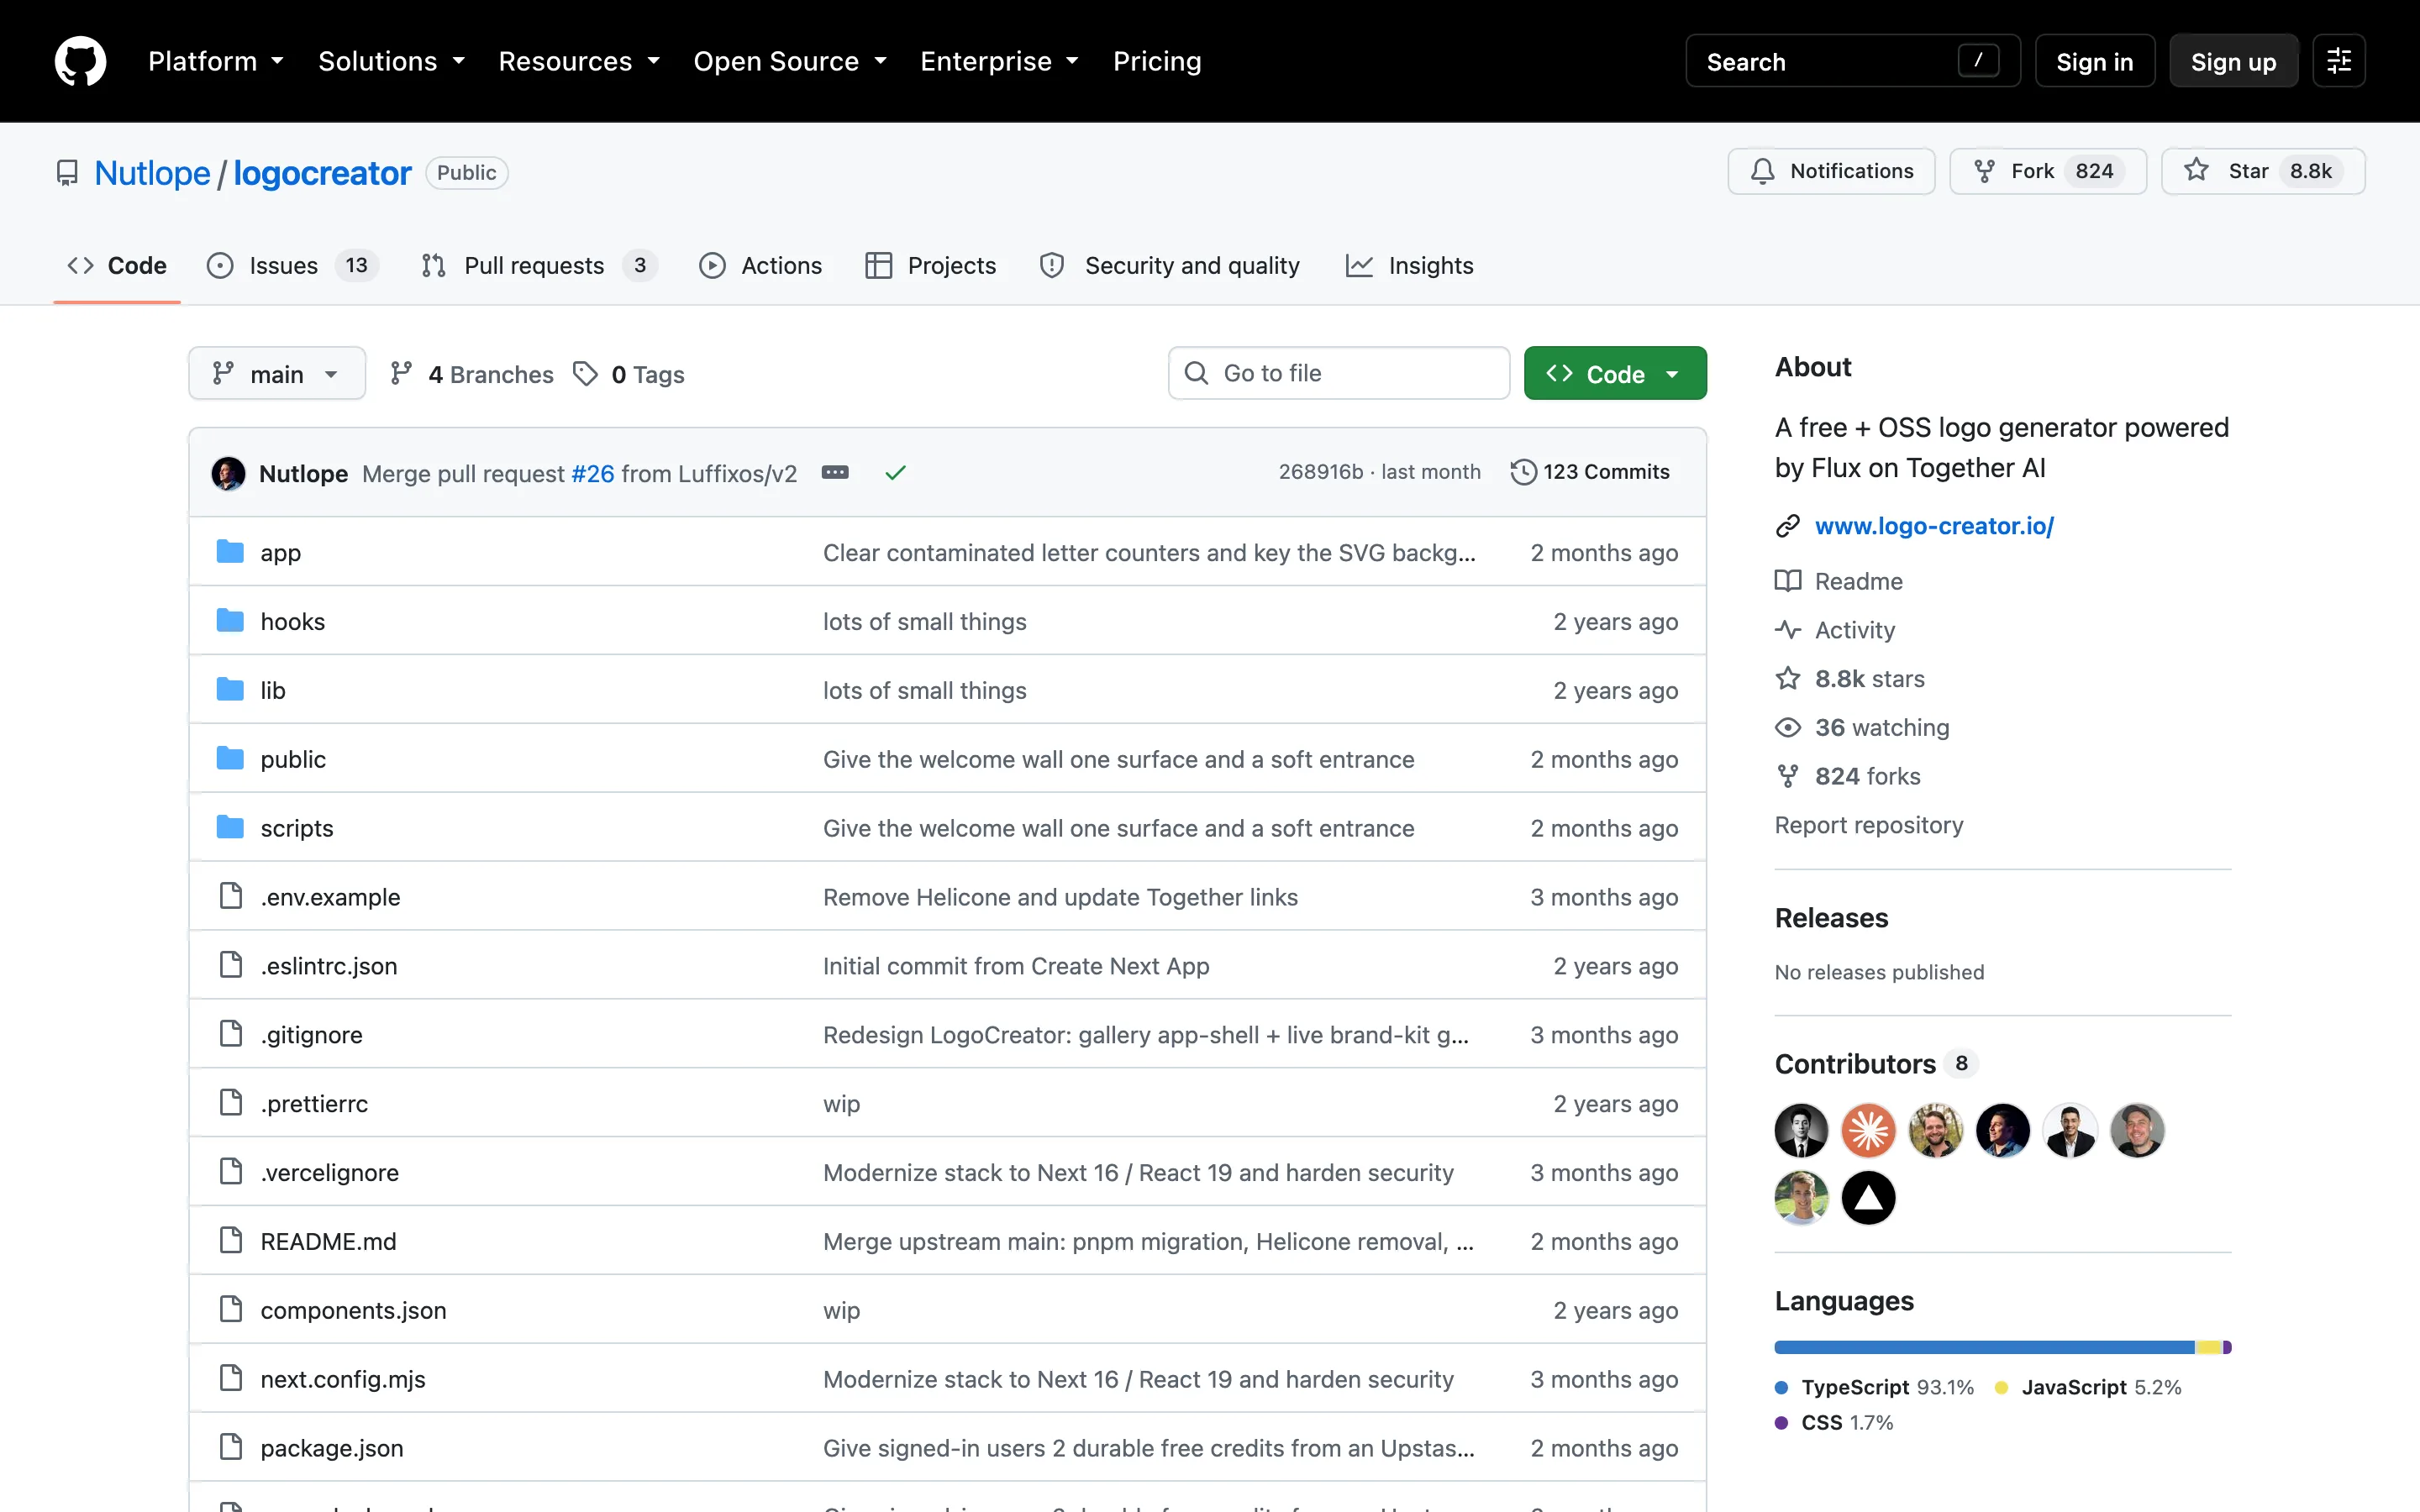Click the file icon beside next.config.mjs

click(x=231, y=1378)
